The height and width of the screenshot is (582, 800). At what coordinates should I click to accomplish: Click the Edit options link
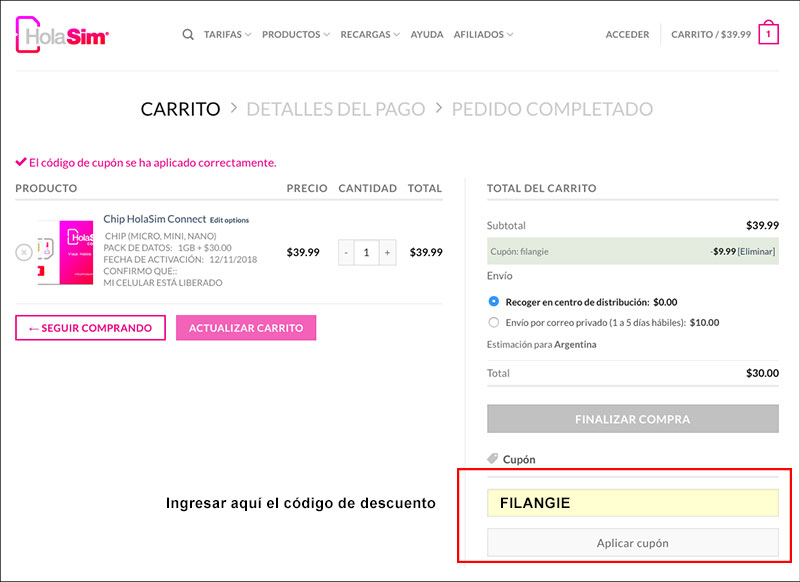tap(230, 220)
